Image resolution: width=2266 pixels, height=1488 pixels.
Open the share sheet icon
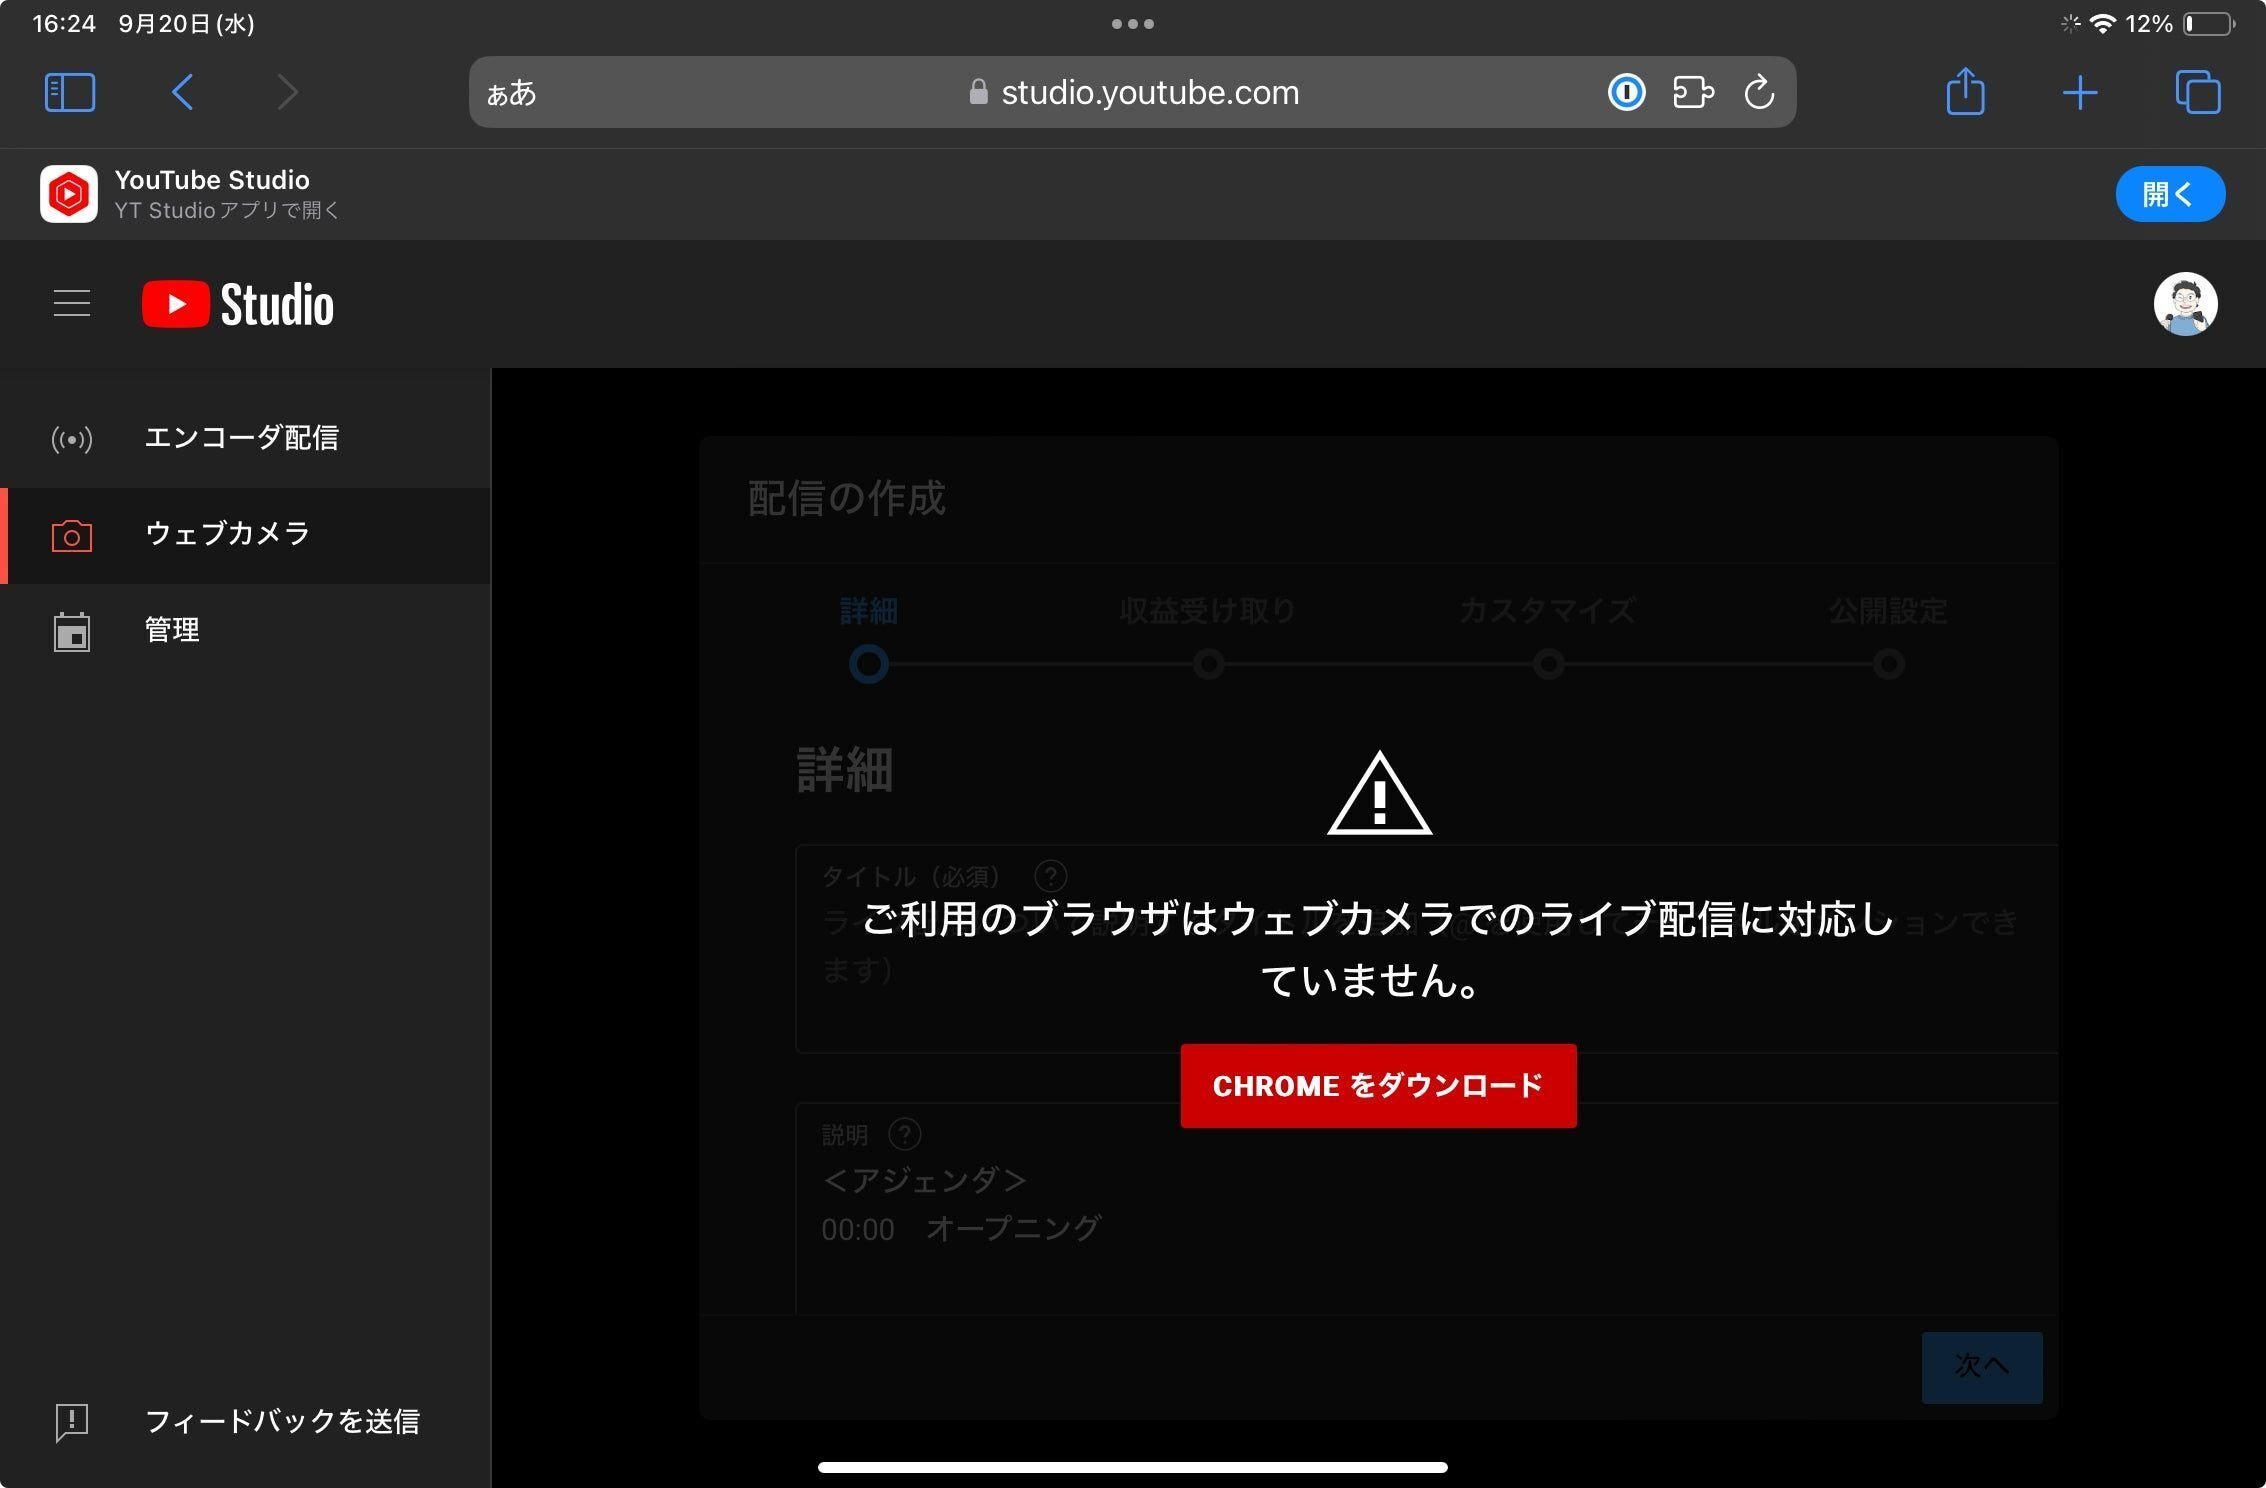(x=1965, y=91)
